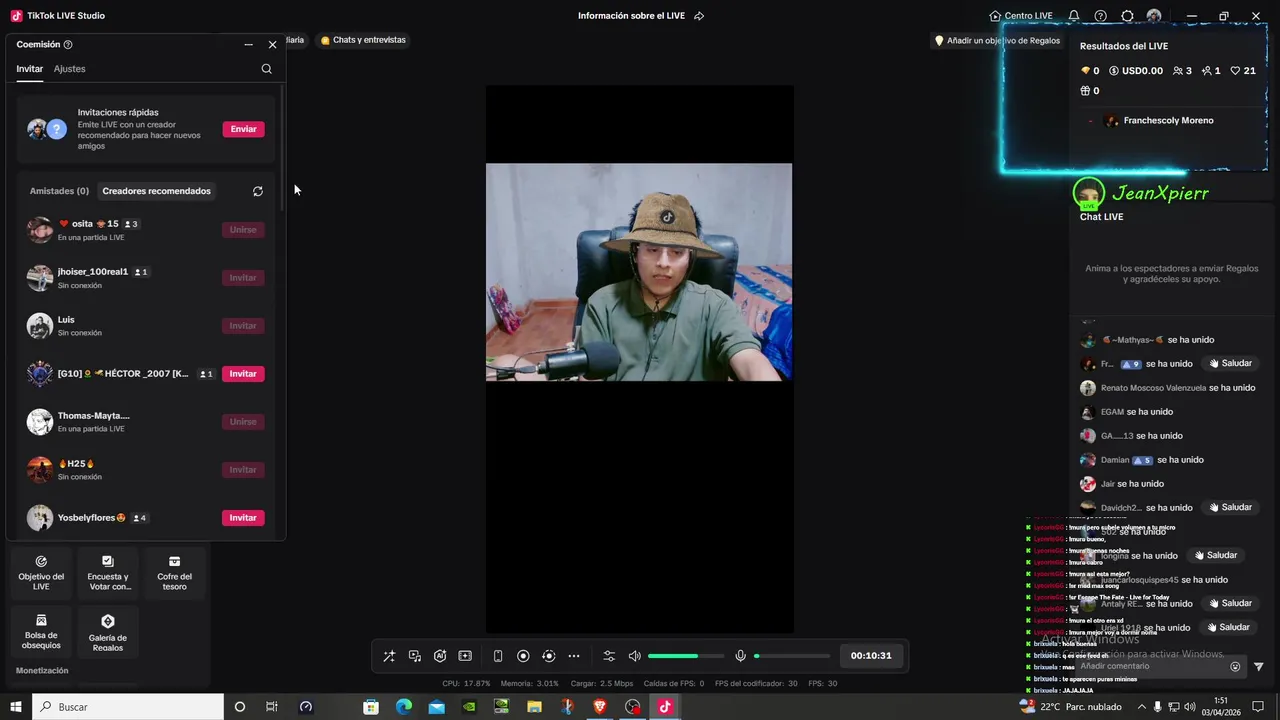Open the Mail app from taskbar

pos(437,707)
